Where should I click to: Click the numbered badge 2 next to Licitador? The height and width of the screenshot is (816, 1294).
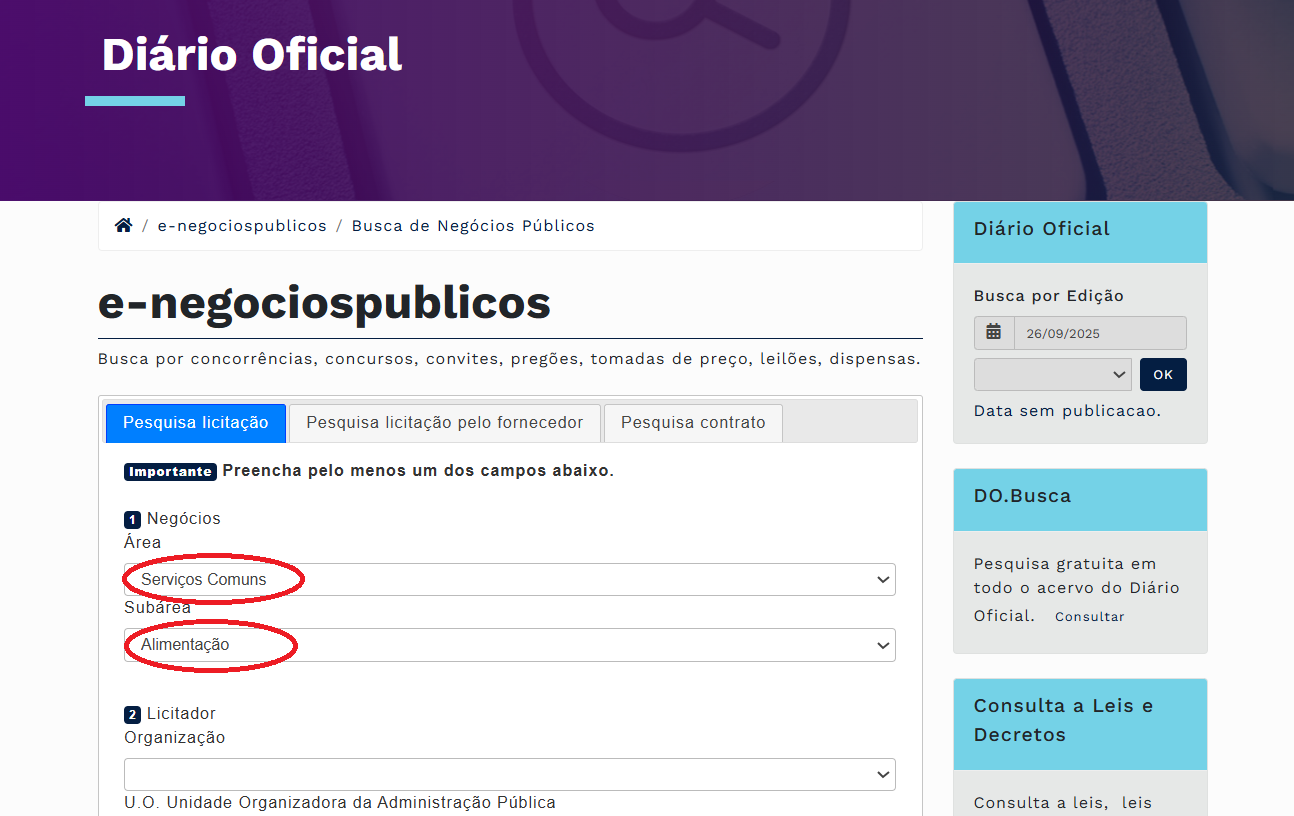[x=131, y=713]
